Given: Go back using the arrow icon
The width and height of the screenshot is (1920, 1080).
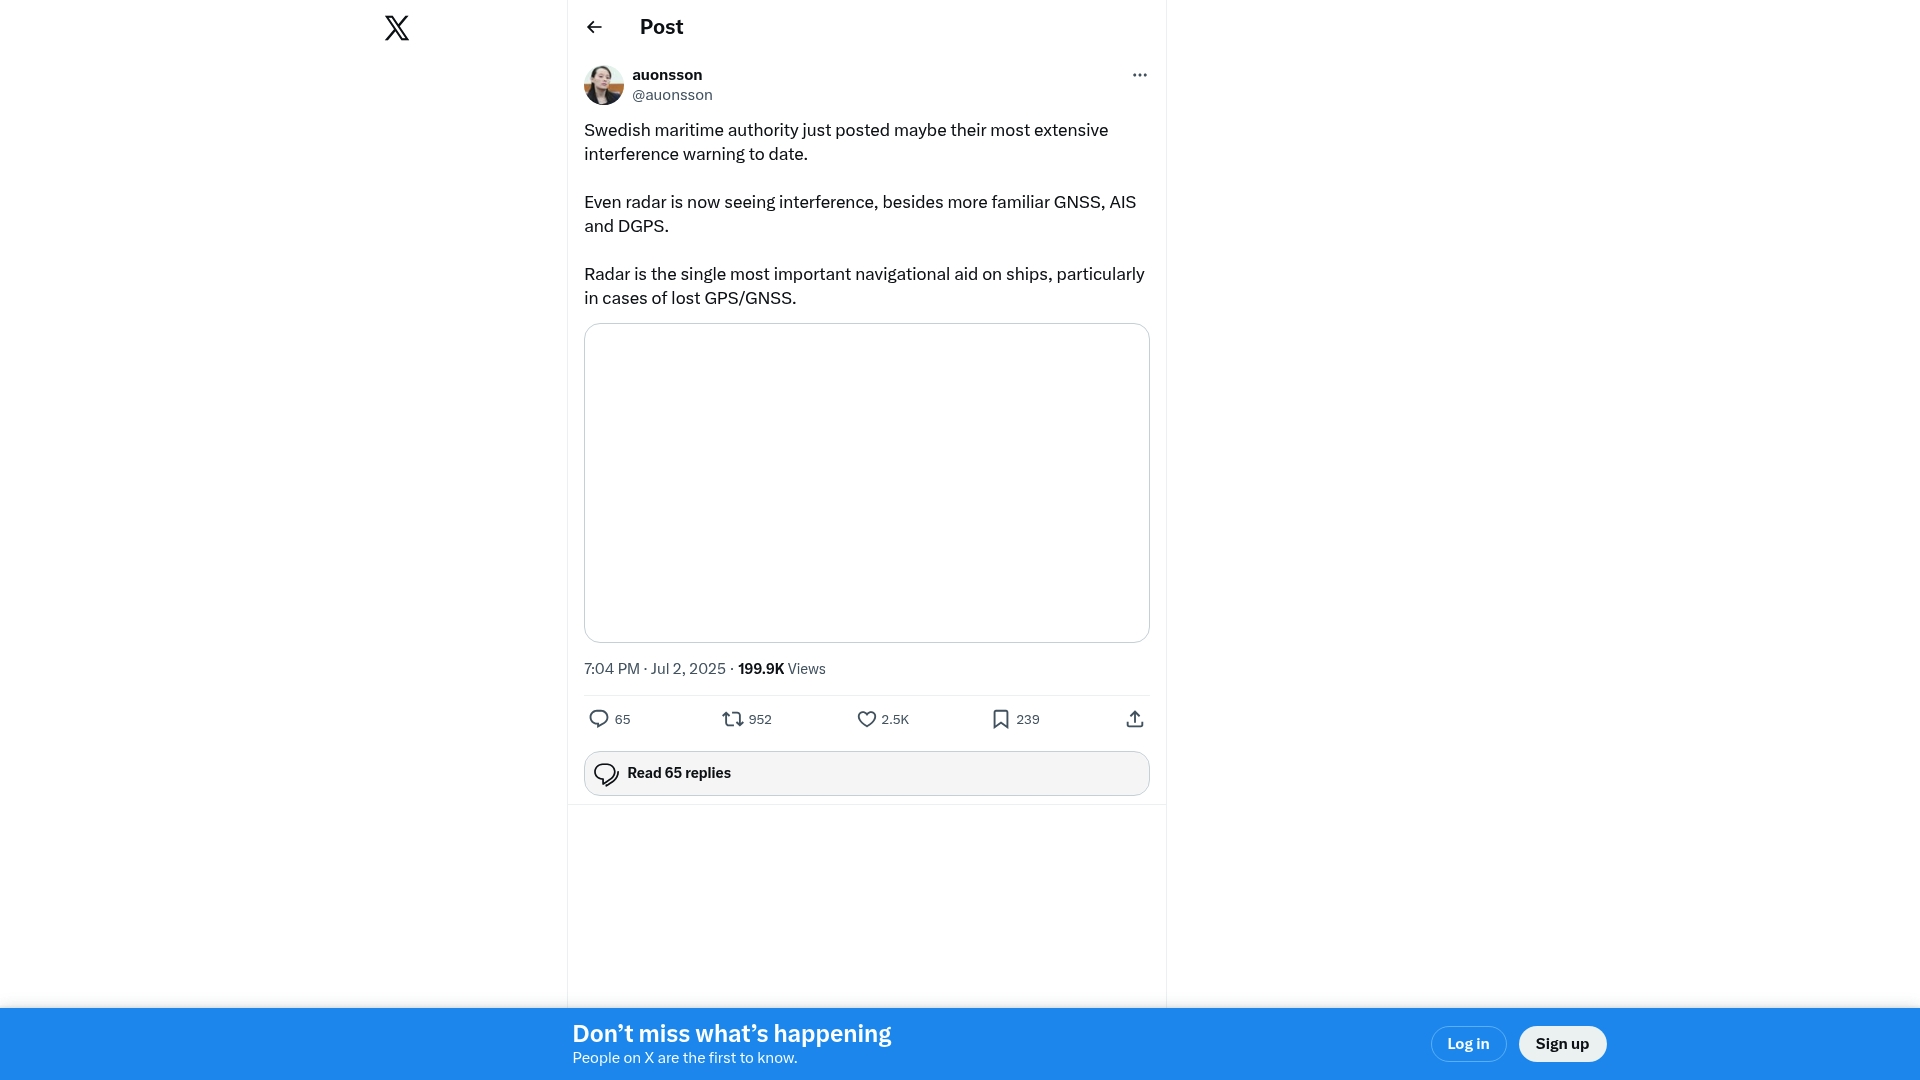Looking at the screenshot, I should [x=594, y=27].
